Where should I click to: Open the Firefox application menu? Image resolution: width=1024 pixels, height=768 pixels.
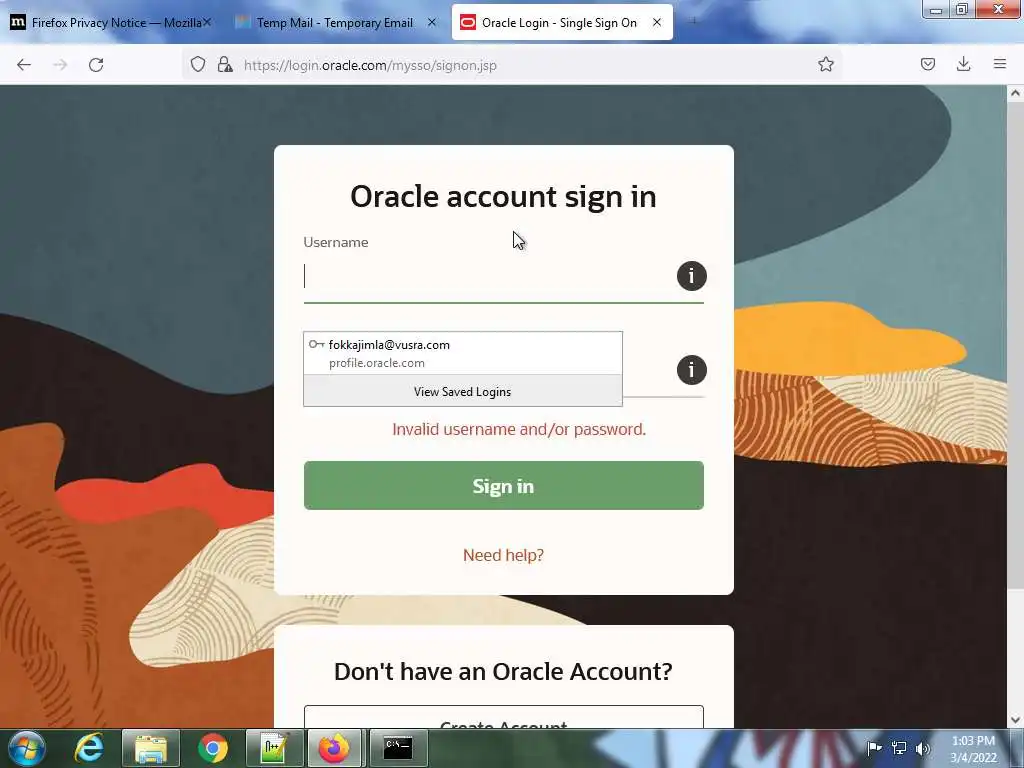[x=1000, y=64]
